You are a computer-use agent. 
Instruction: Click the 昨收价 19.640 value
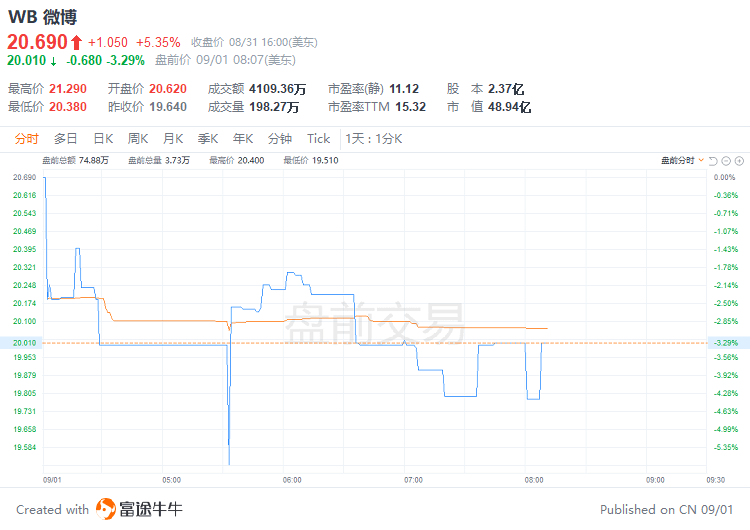click(167, 107)
